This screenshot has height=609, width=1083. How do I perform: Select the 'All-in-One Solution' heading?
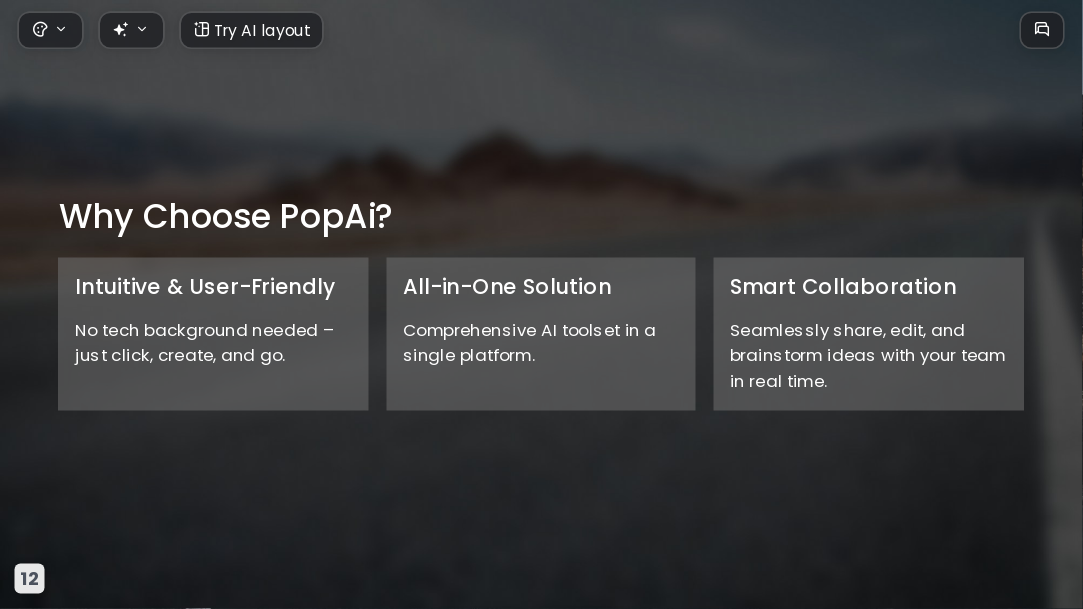(507, 287)
